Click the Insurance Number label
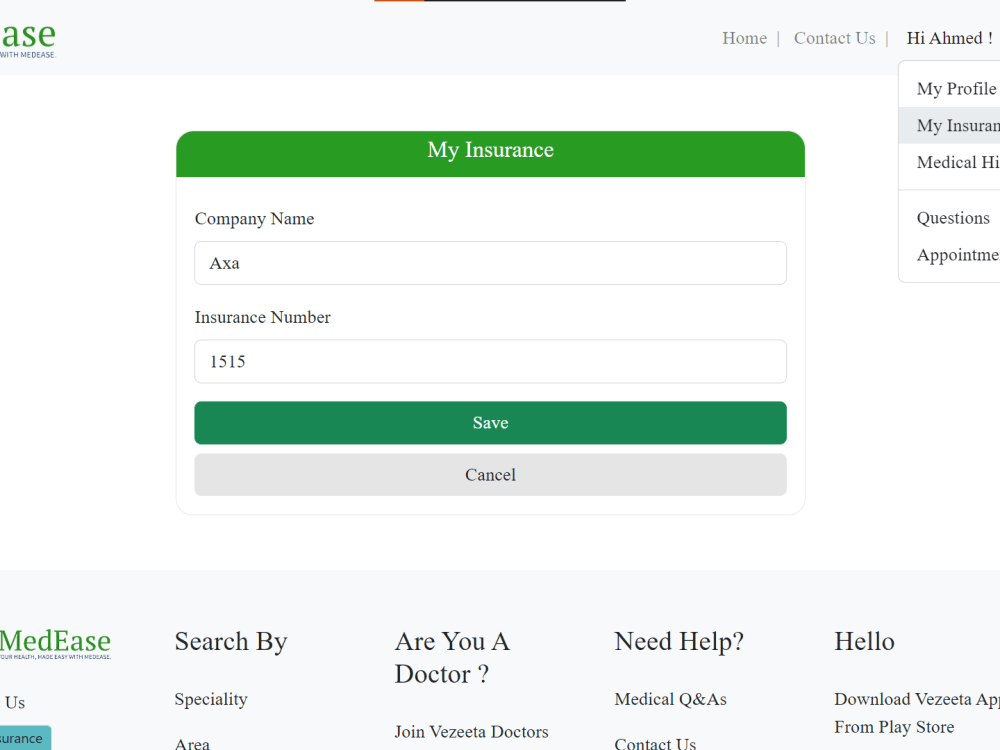Viewport: 1000px width, 750px height. pyautogui.click(x=262, y=317)
